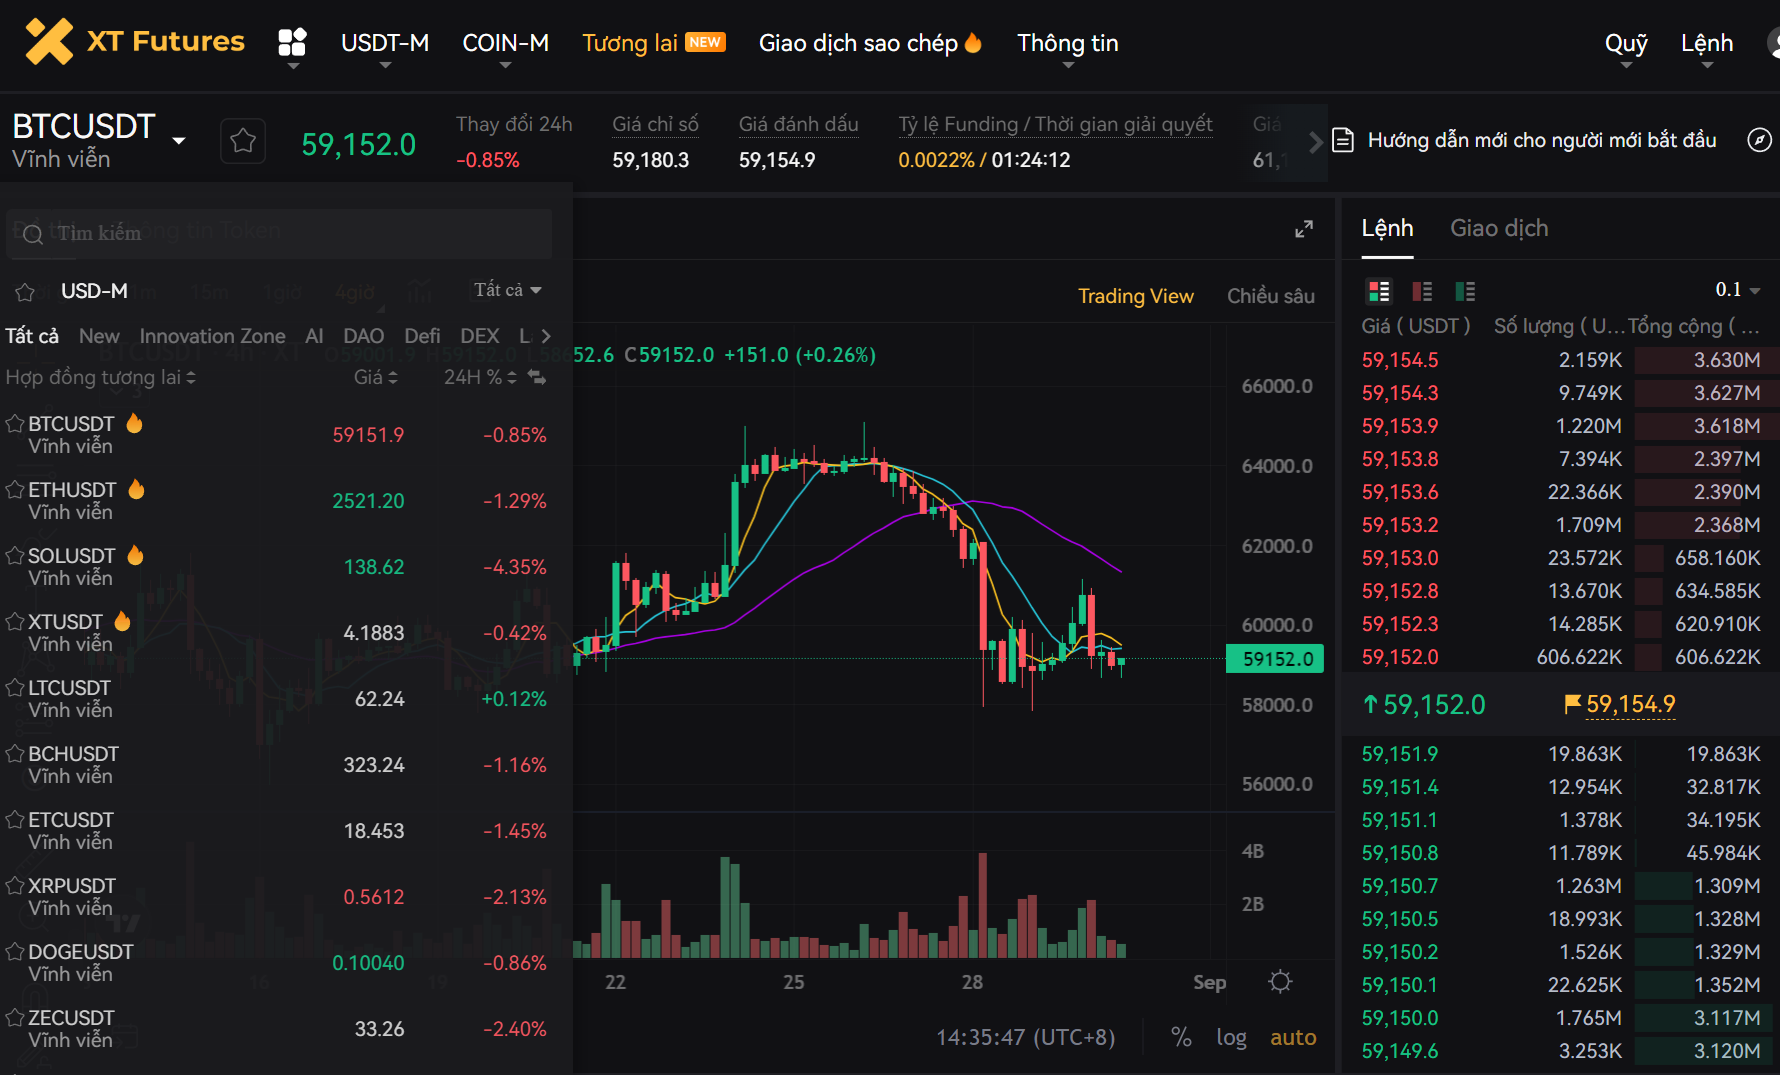1780x1075 pixels.
Task: Select the AI category tab
Action: (x=314, y=336)
